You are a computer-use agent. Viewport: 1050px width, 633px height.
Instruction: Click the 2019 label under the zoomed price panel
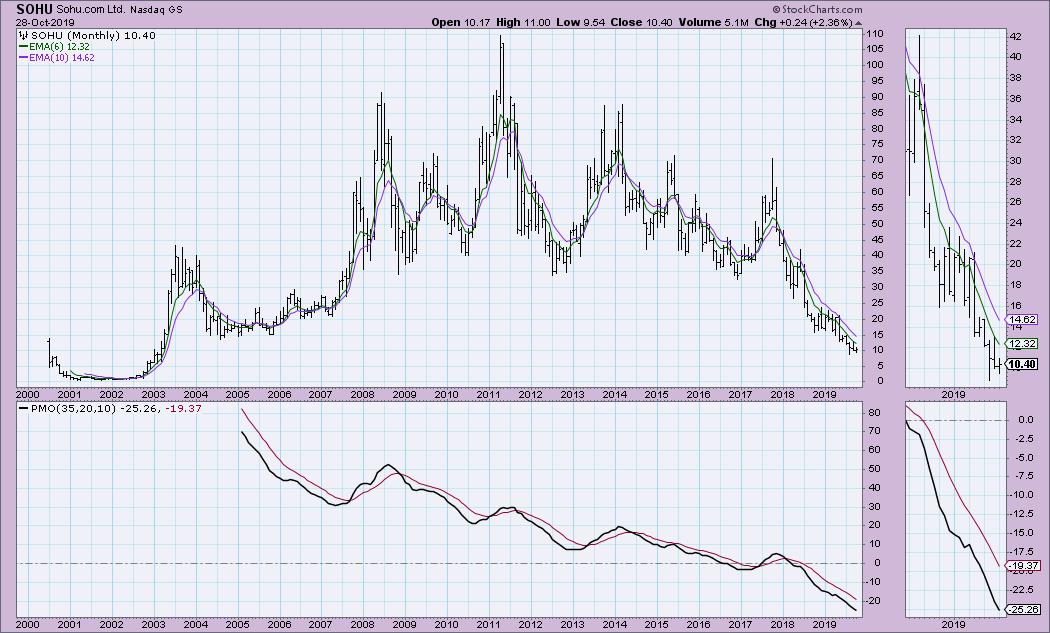point(953,395)
